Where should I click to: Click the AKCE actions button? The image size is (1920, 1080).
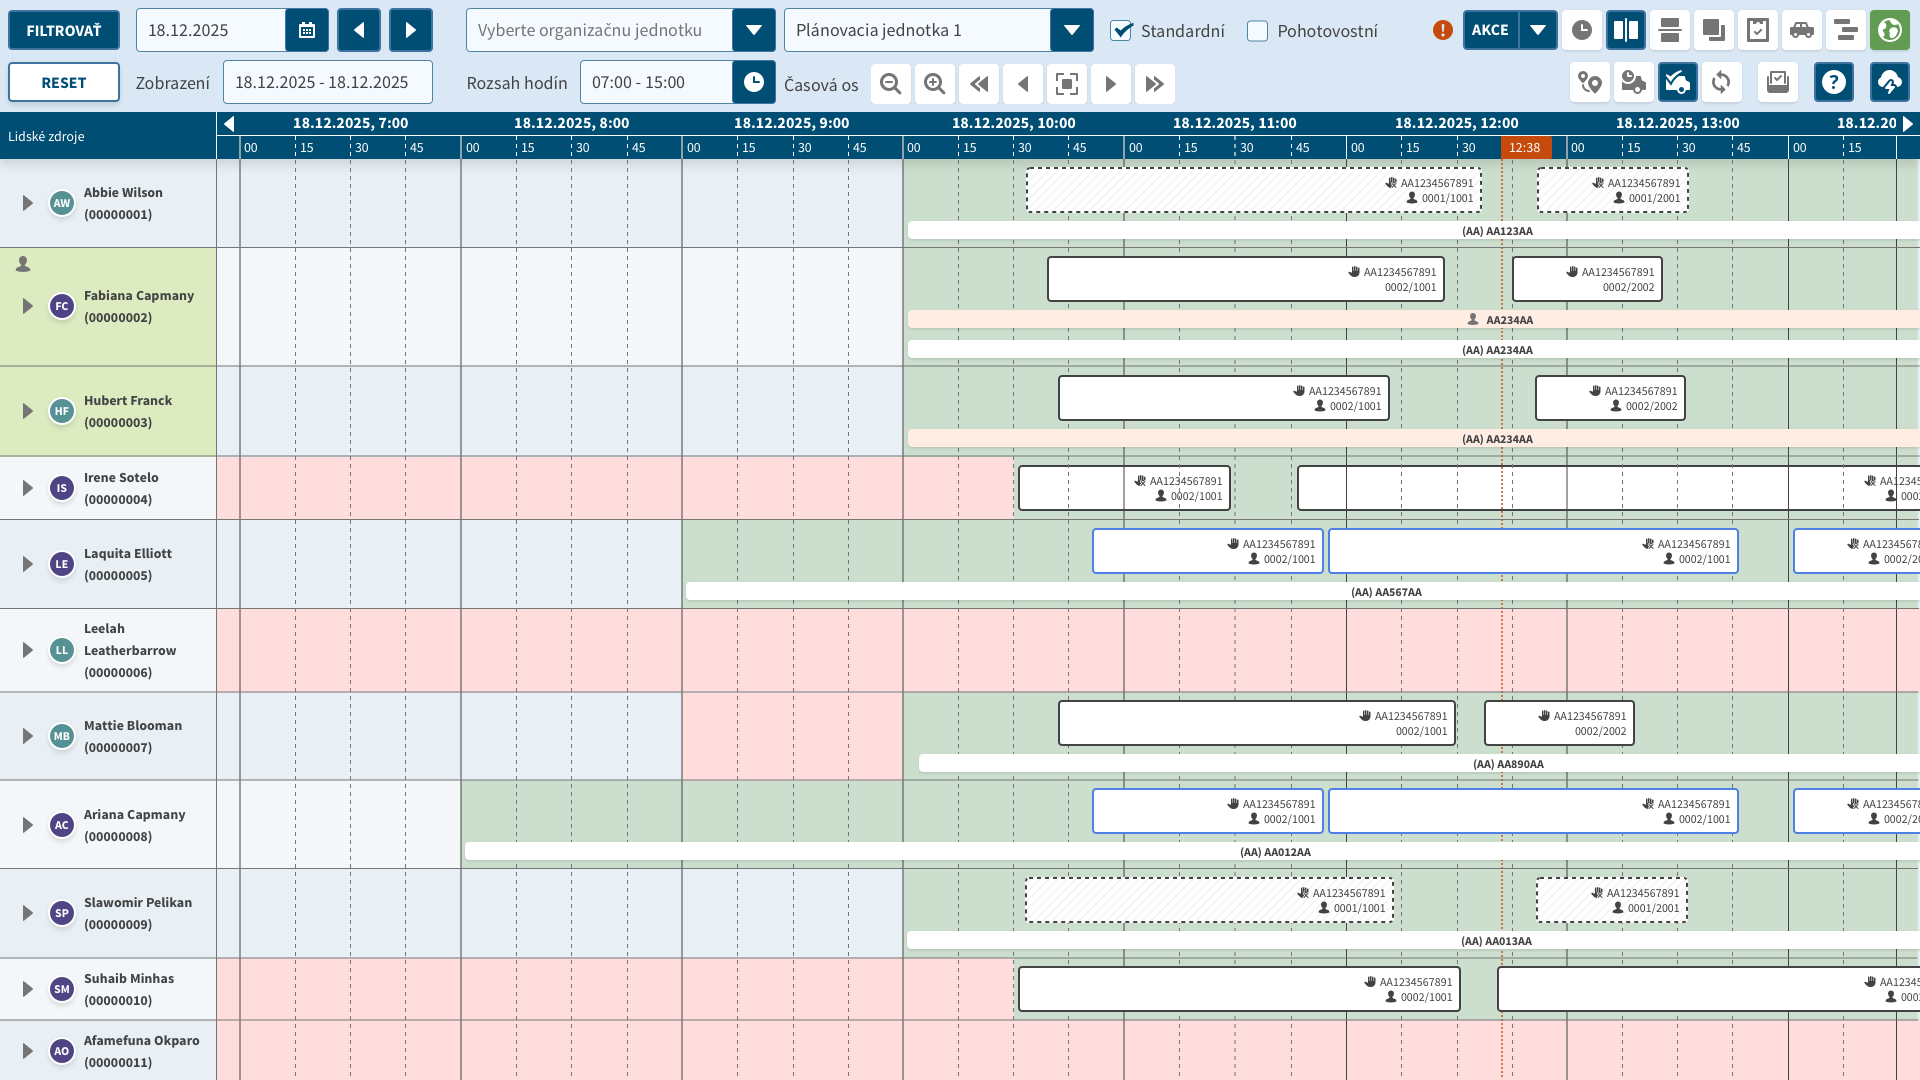(1490, 31)
